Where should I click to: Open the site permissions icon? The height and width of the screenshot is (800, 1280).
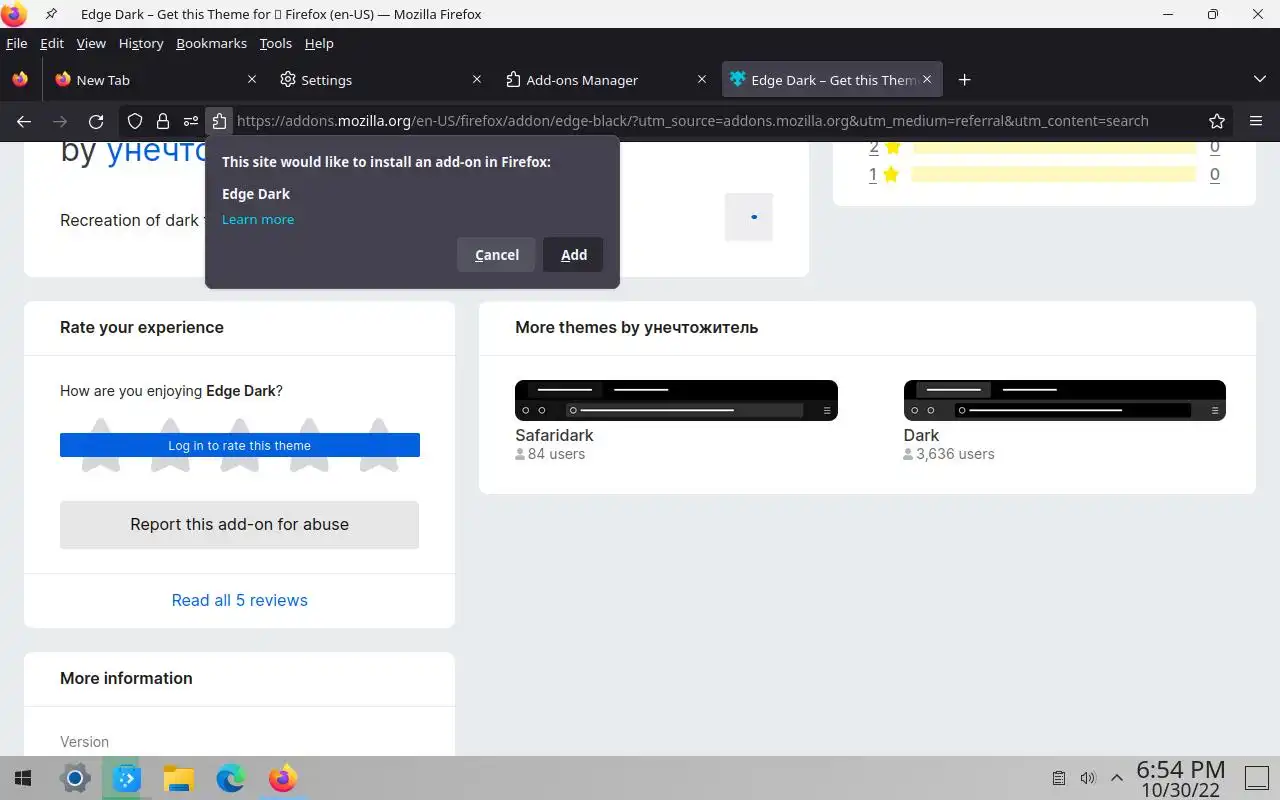tap(190, 121)
